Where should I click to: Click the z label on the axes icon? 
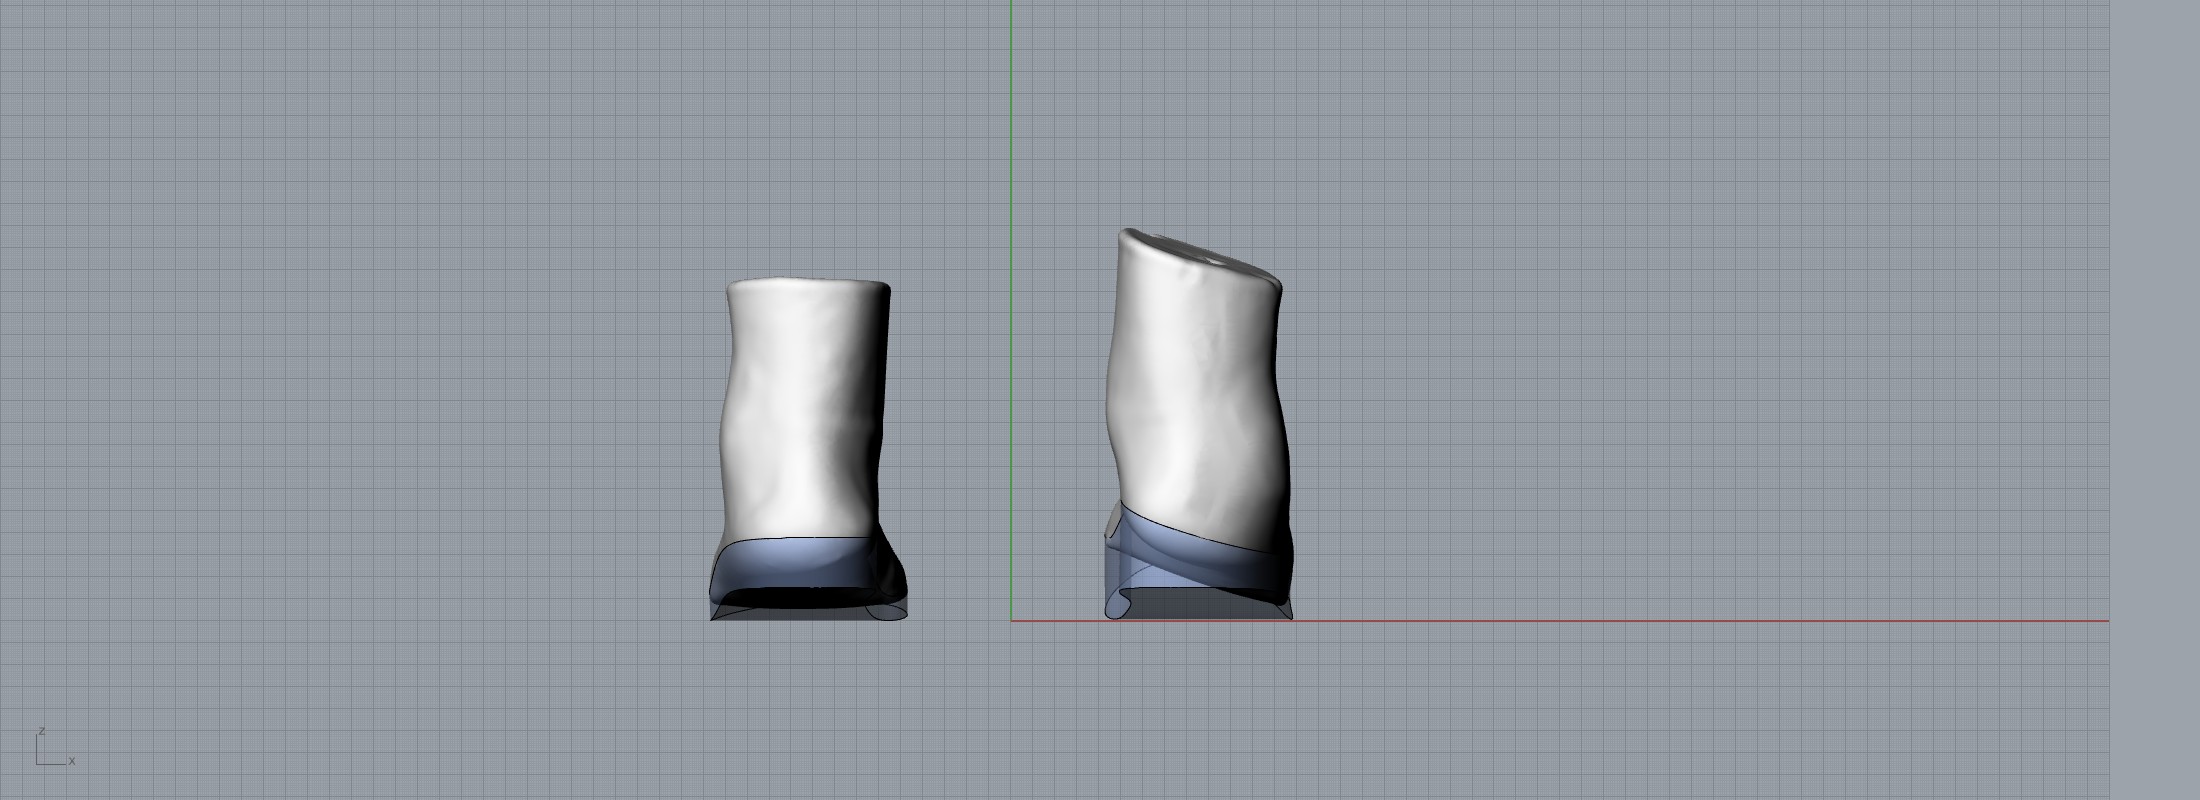point(42,731)
